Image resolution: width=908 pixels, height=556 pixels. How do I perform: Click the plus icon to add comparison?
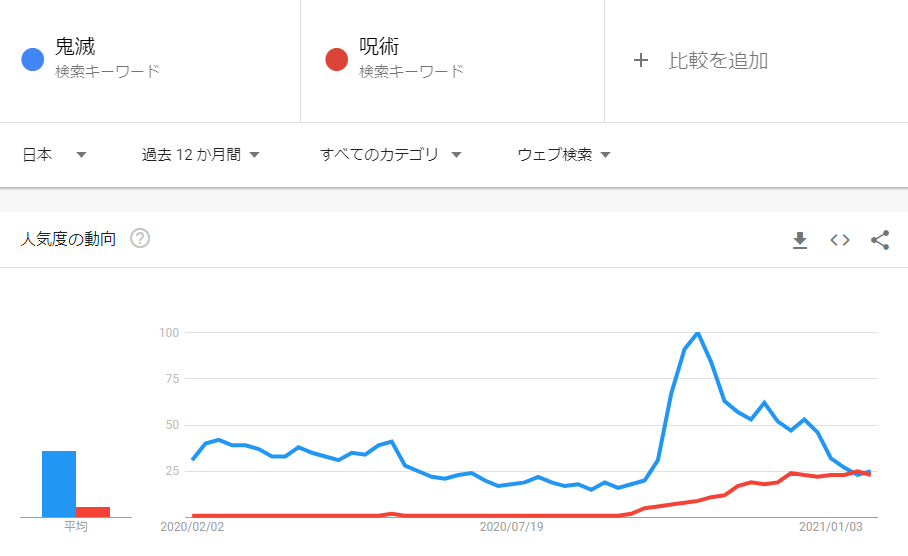tap(640, 60)
